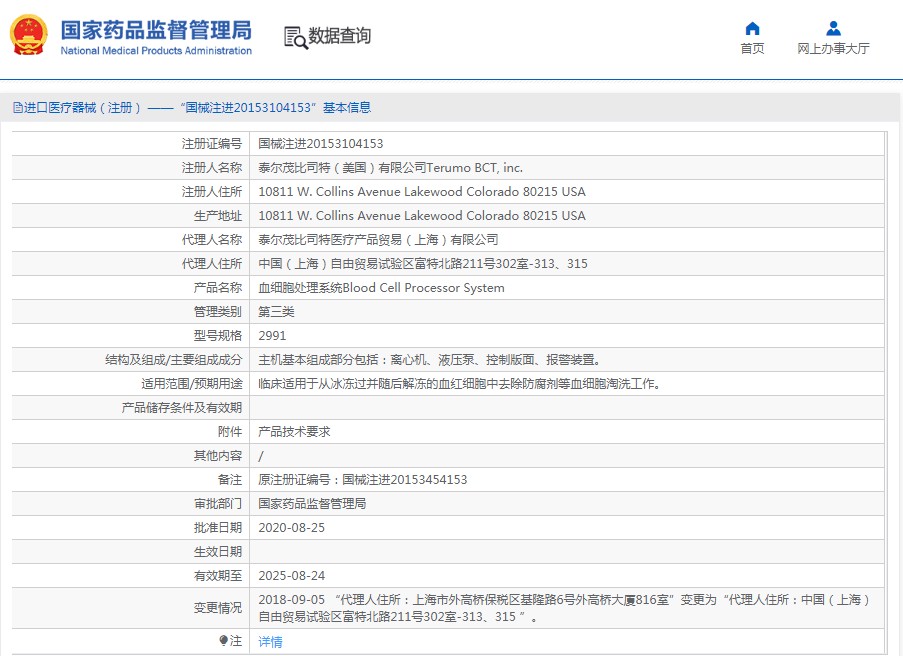Viewport: 903px width, 656px height.
Task: Go to 首页 home icon
Action: pyautogui.click(x=752, y=28)
